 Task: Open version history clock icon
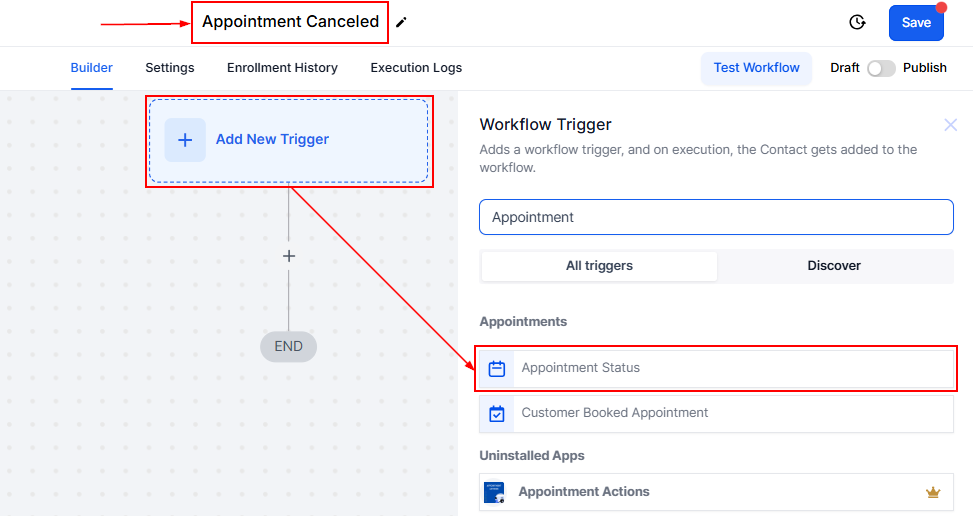click(856, 22)
